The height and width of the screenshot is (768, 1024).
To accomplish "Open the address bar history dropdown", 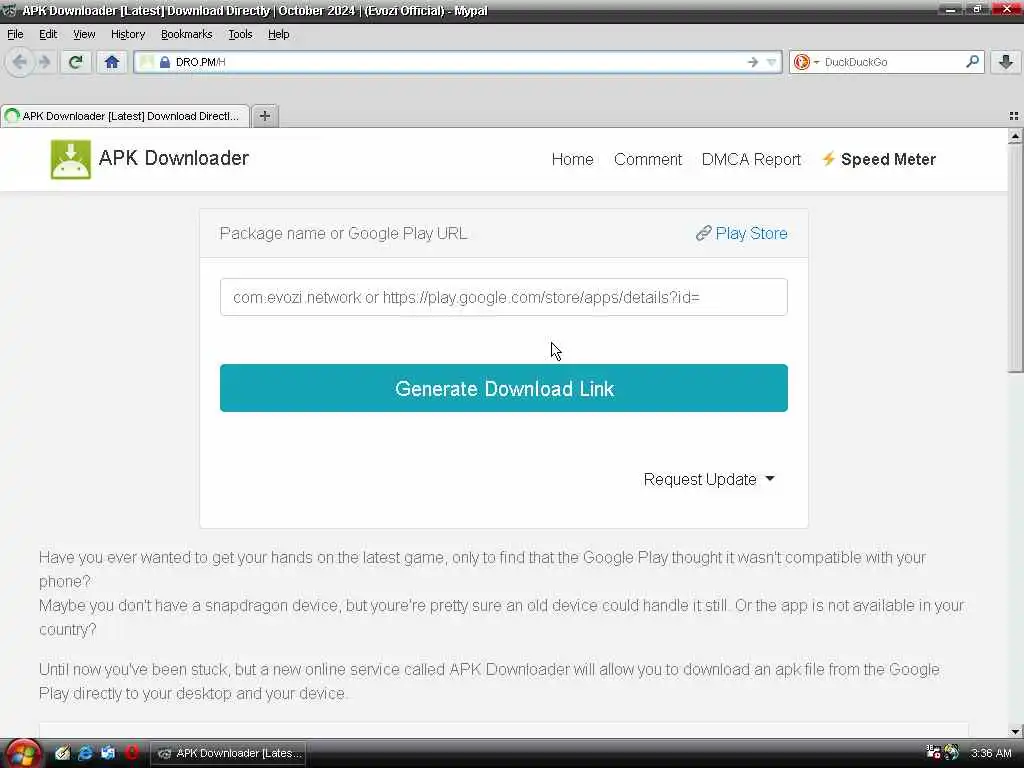I will pos(771,62).
